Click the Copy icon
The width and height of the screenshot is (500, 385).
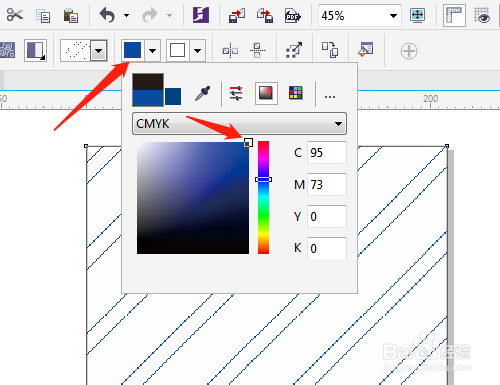point(43,16)
